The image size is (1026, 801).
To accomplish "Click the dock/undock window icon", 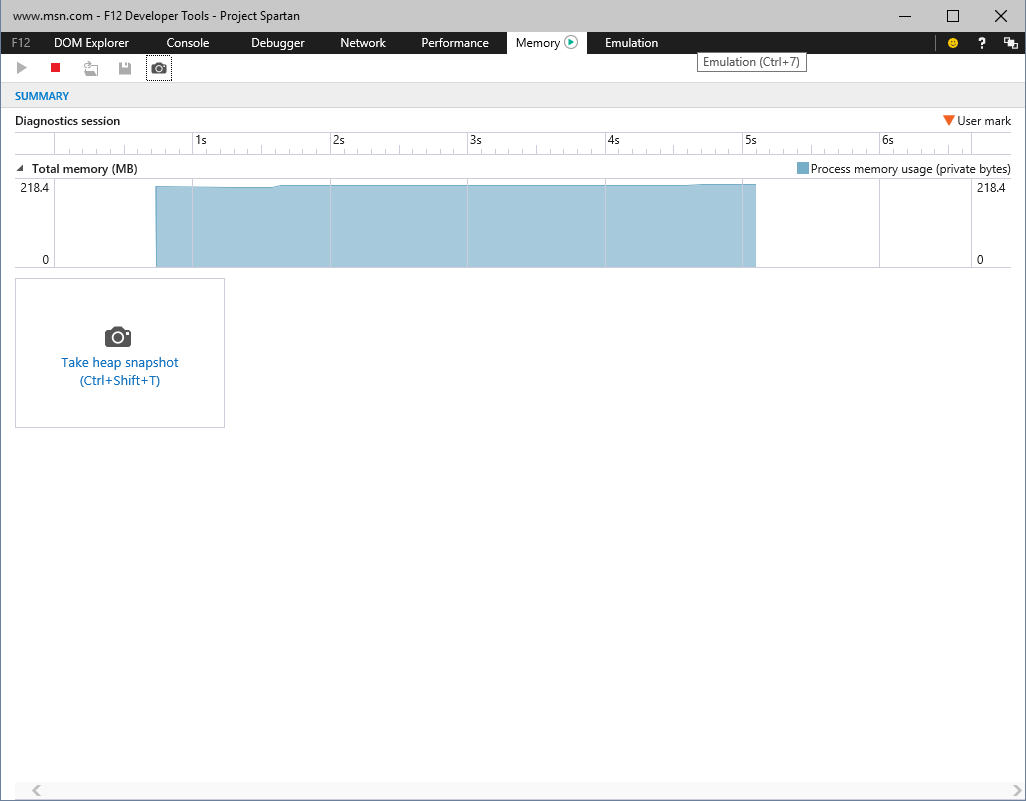I will [x=1010, y=43].
